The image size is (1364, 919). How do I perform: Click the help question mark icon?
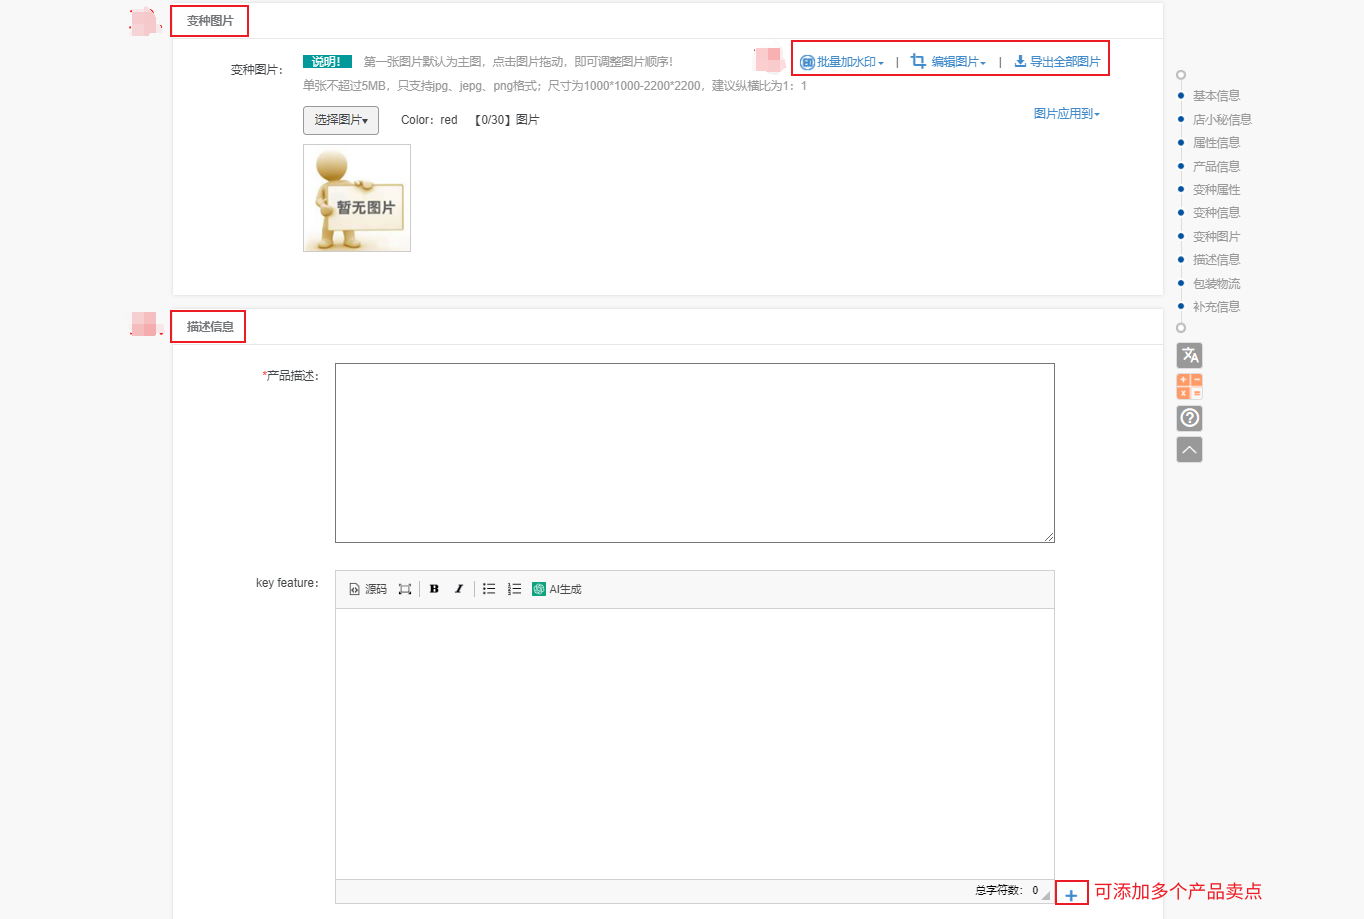tap(1190, 418)
